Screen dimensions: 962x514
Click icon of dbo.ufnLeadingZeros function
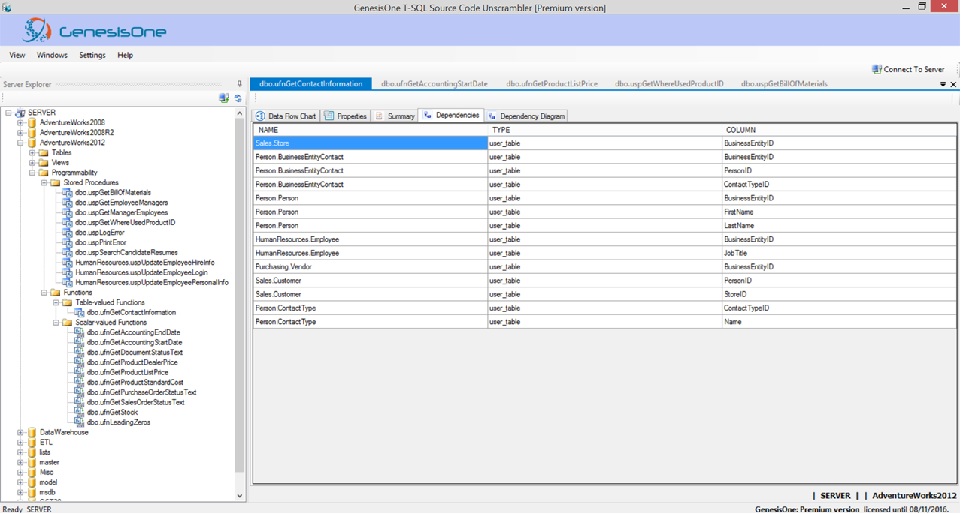(x=79, y=422)
